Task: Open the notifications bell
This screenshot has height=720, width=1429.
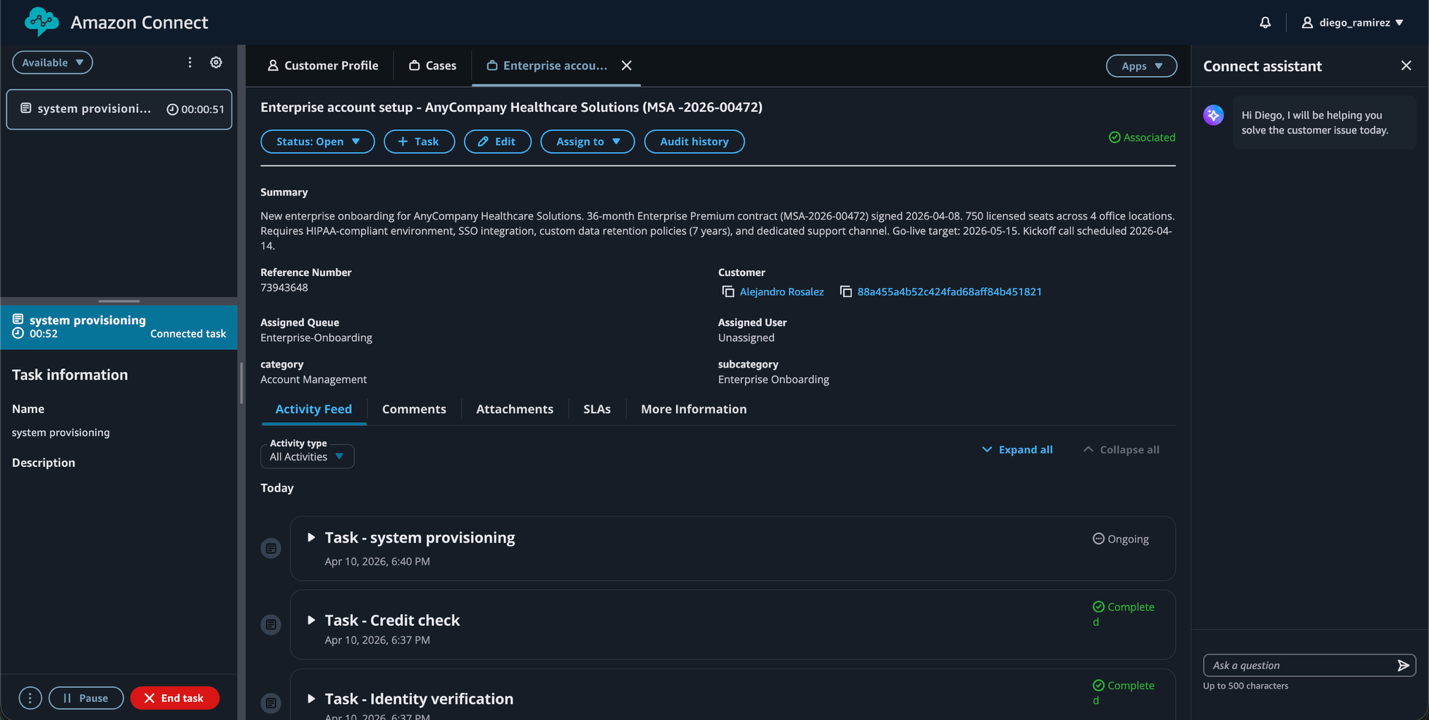Action: tap(1265, 22)
